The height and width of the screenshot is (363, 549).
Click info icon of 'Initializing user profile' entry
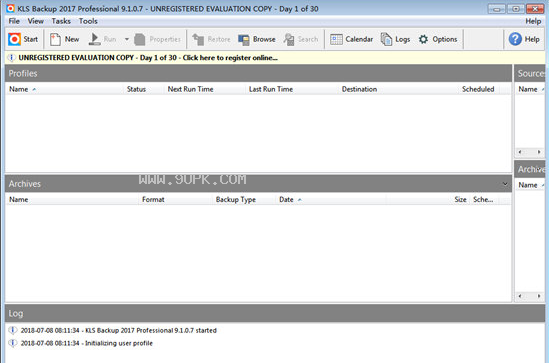(13, 343)
